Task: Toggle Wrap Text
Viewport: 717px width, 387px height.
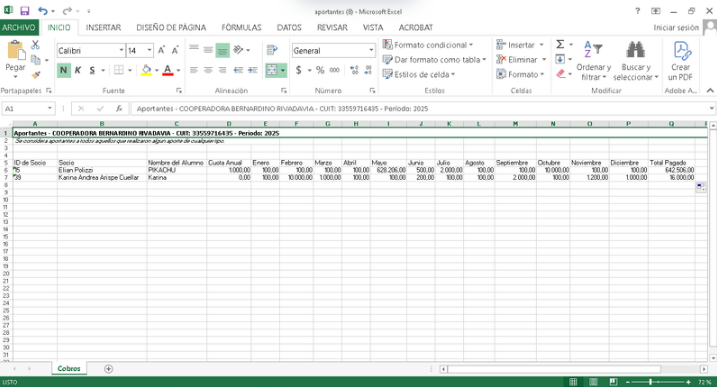Action: (x=272, y=49)
